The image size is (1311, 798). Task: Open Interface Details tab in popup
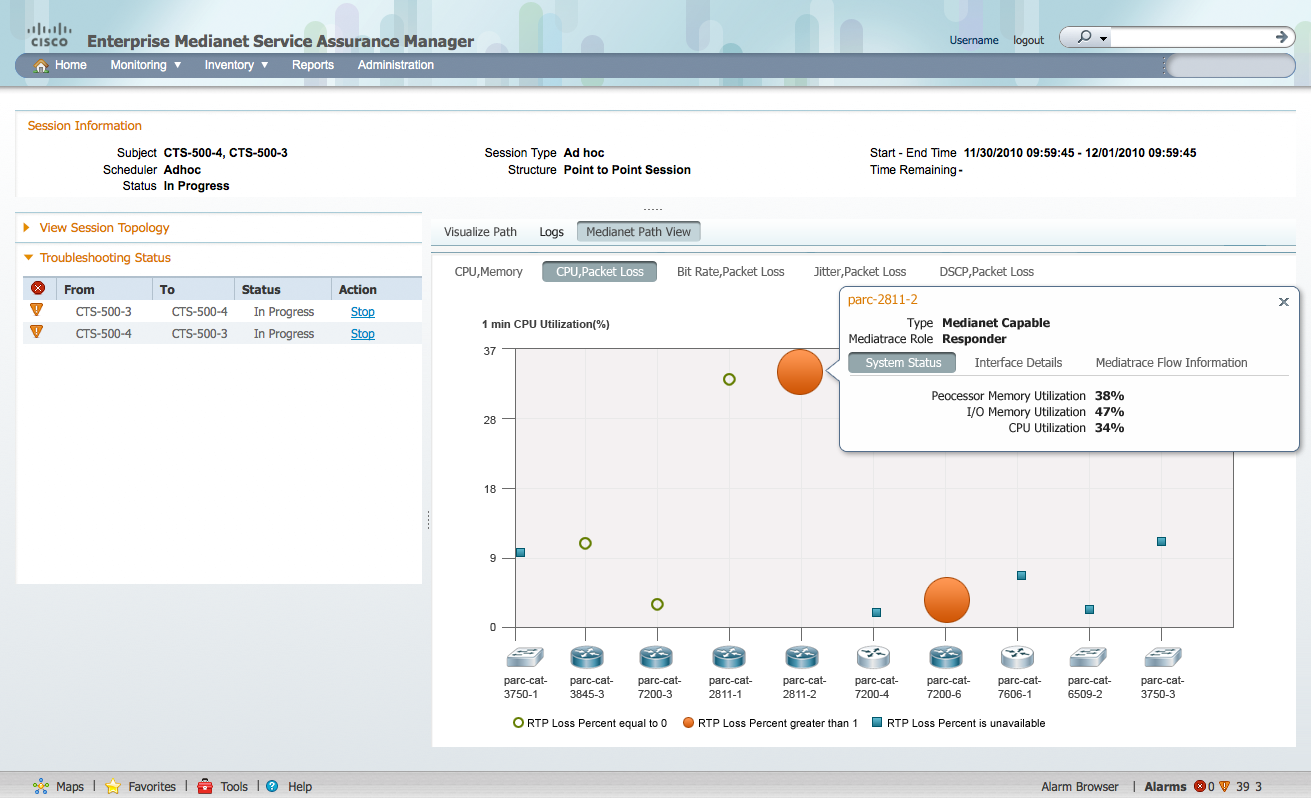pyautogui.click(x=1018, y=363)
